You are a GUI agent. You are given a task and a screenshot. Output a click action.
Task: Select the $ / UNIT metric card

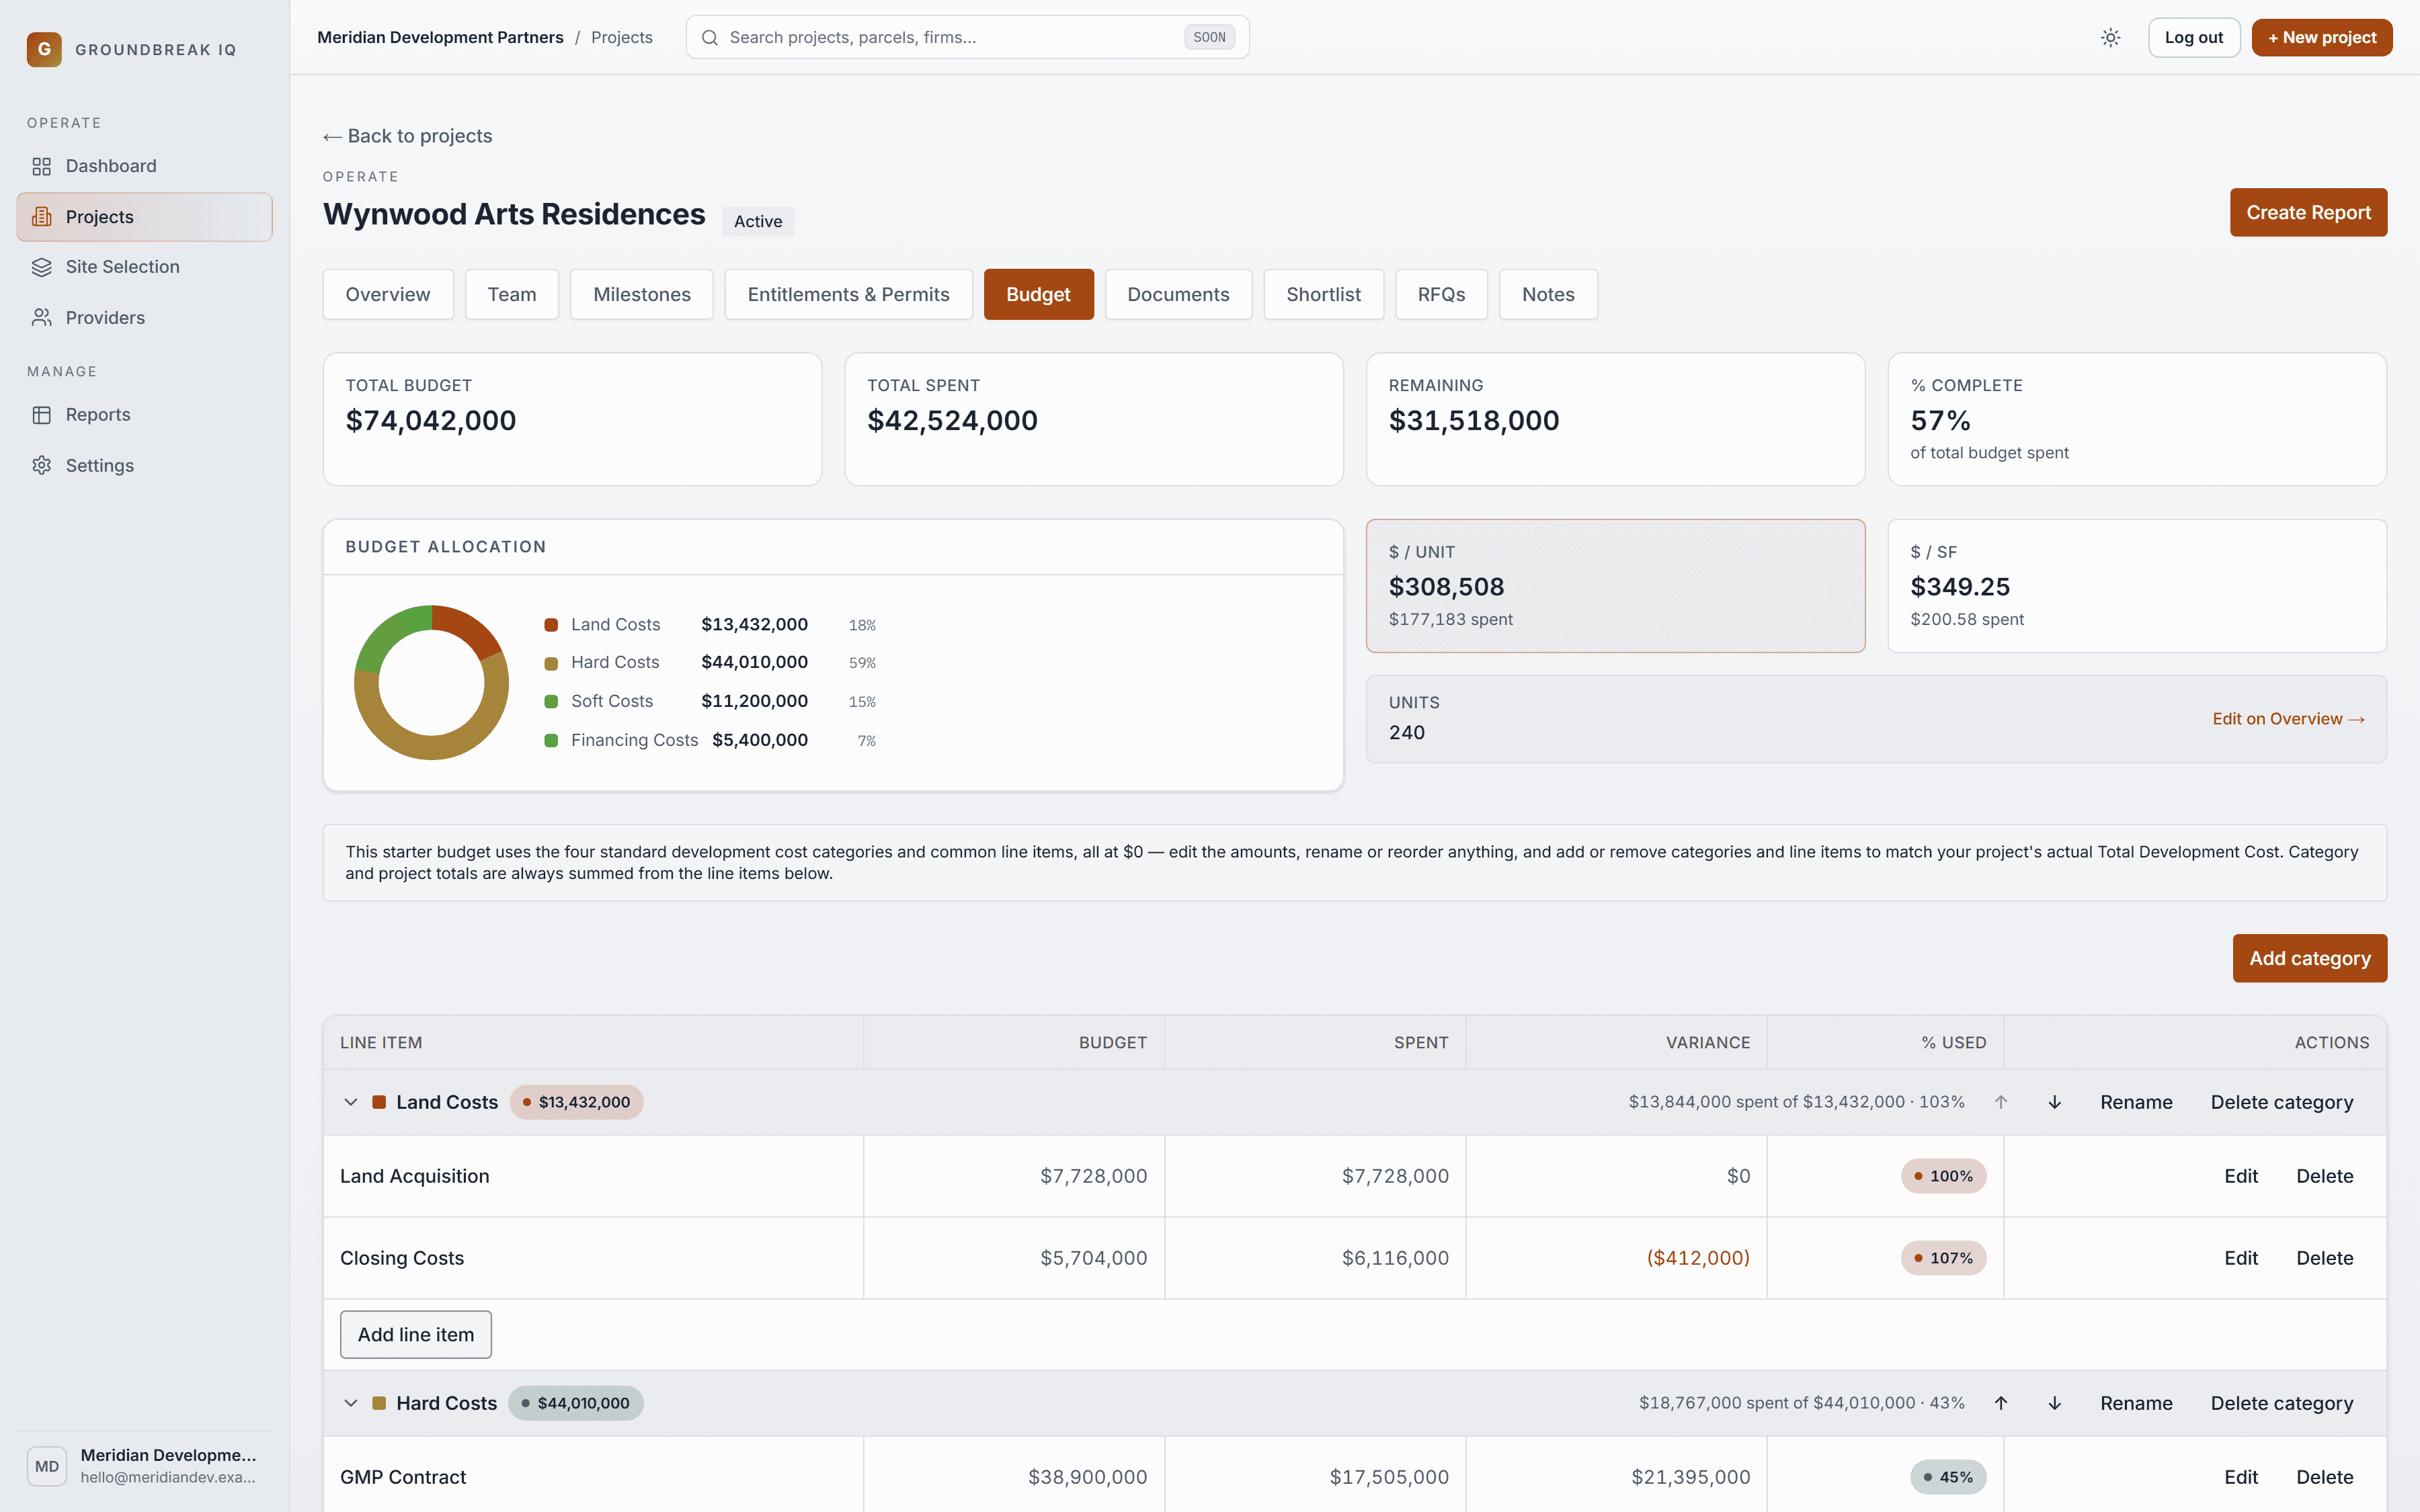coord(1615,586)
